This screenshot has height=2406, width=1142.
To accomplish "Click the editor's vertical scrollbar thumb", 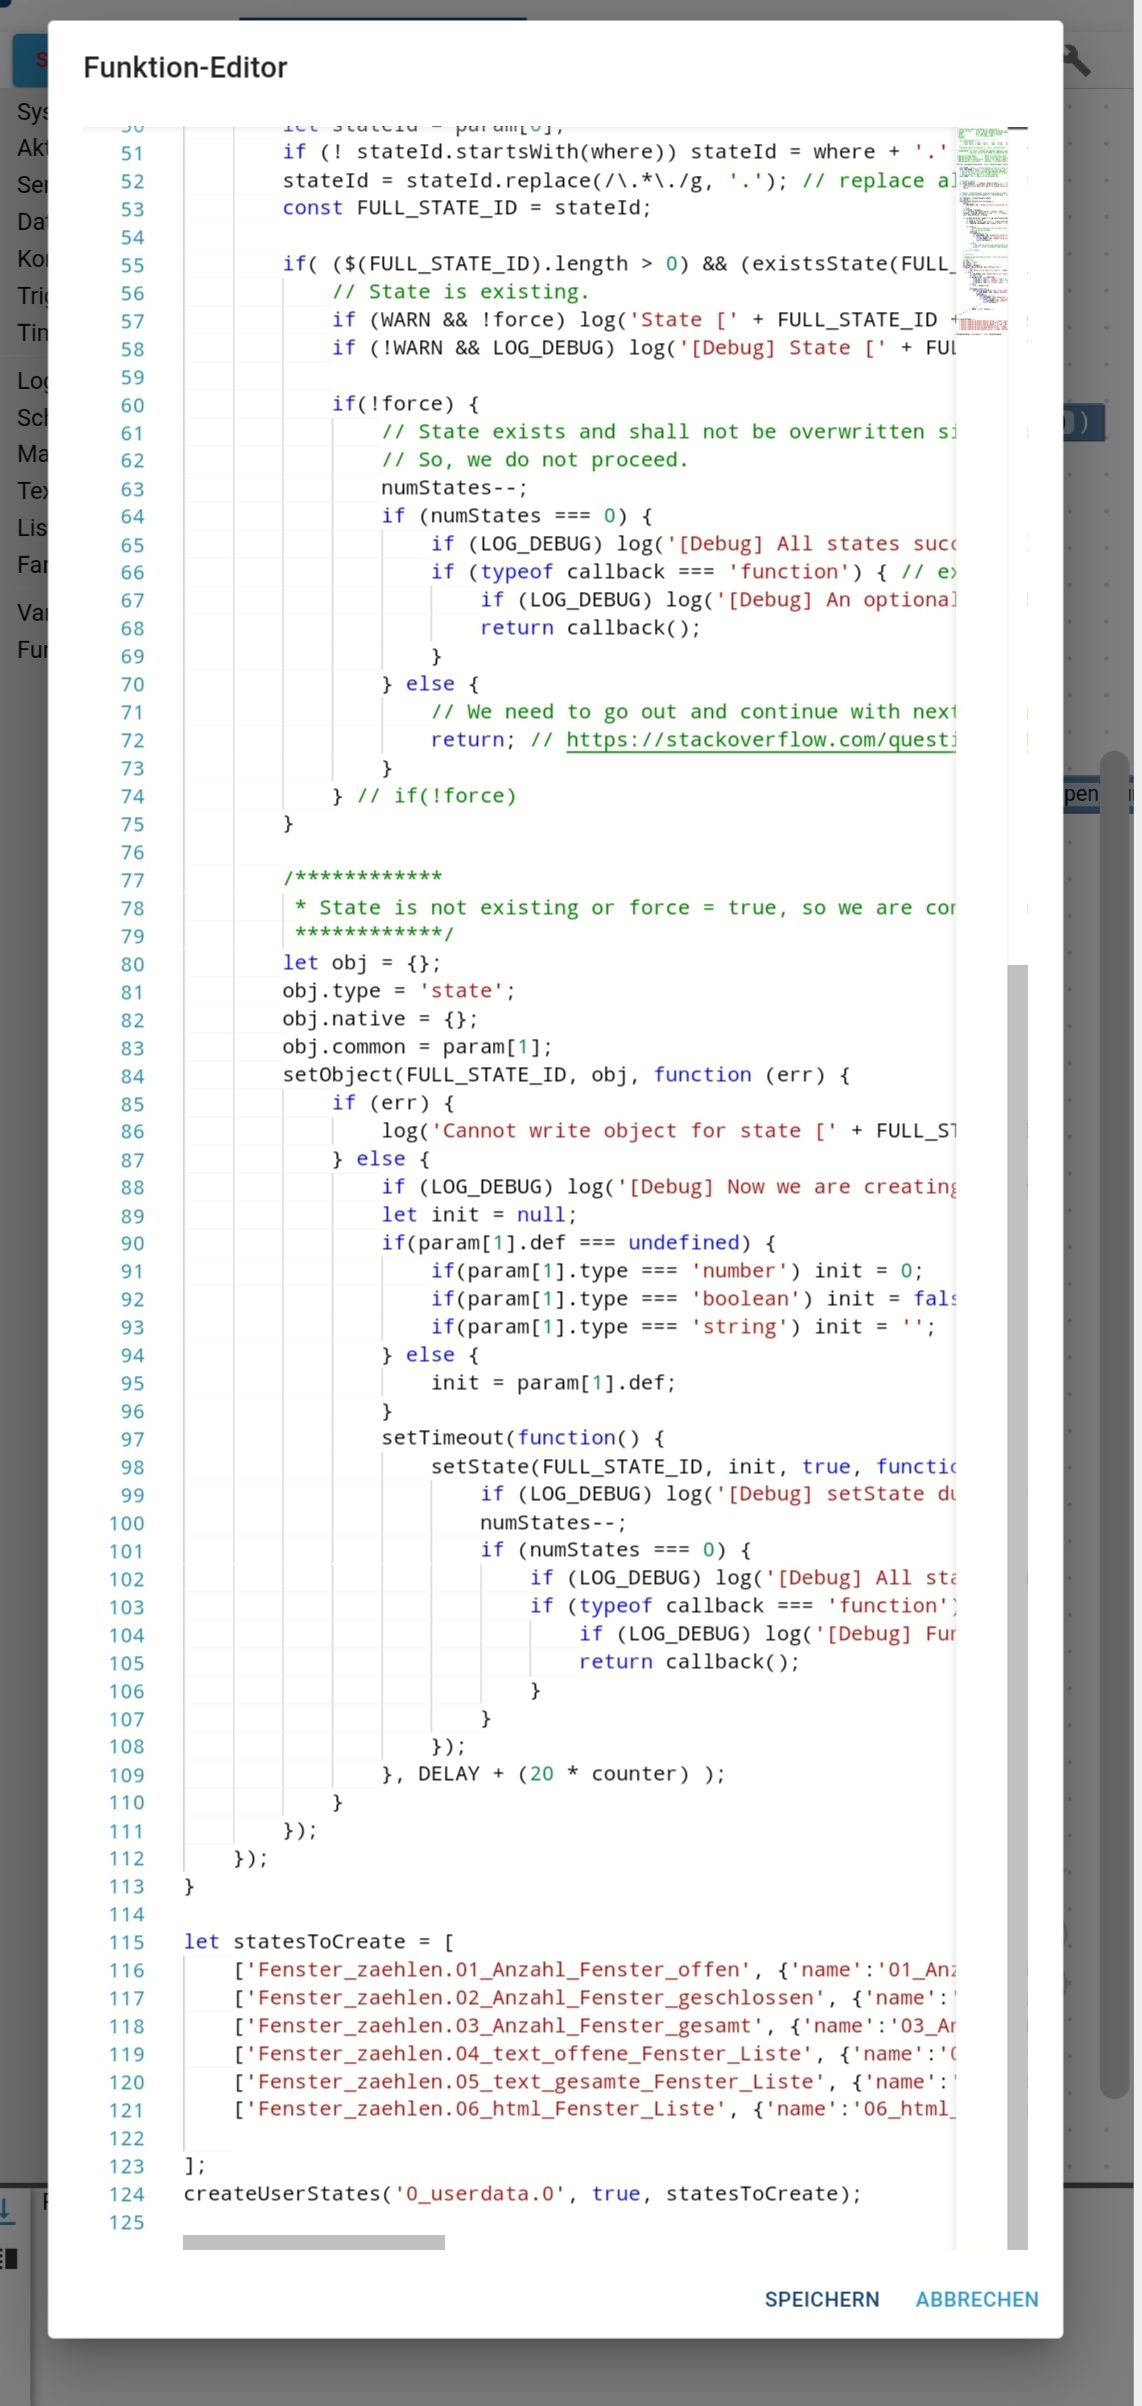I will tap(1017, 1607).
